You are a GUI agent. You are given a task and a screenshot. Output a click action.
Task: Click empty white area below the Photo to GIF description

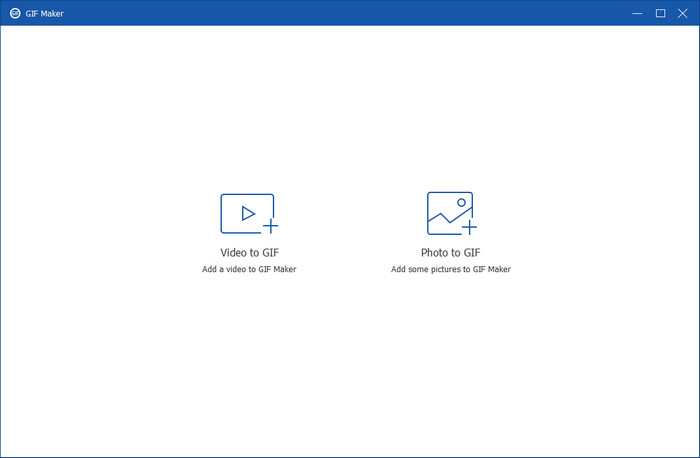tap(451, 350)
